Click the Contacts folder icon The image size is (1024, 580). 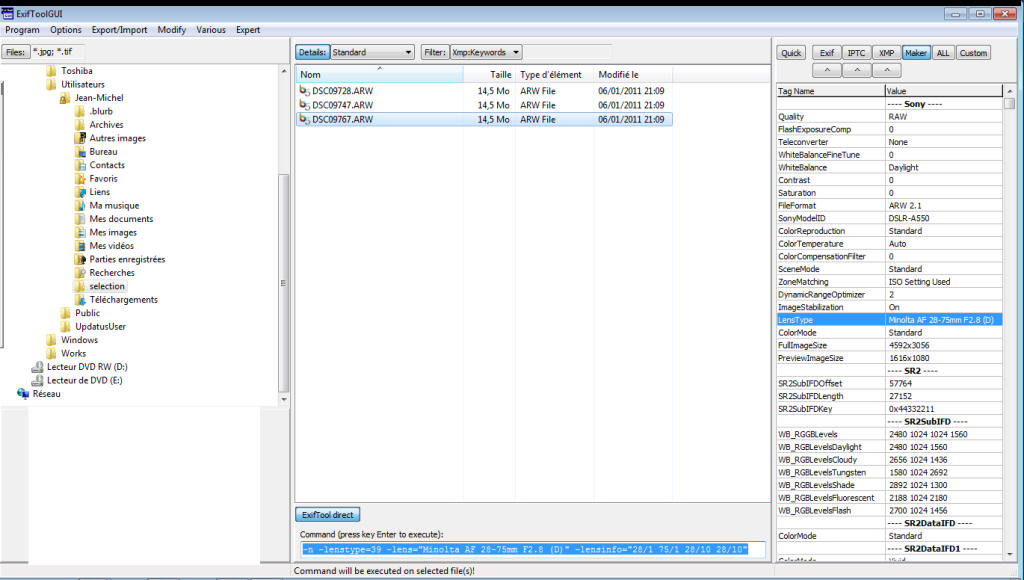pyautogui.click(x=80, y=165)
